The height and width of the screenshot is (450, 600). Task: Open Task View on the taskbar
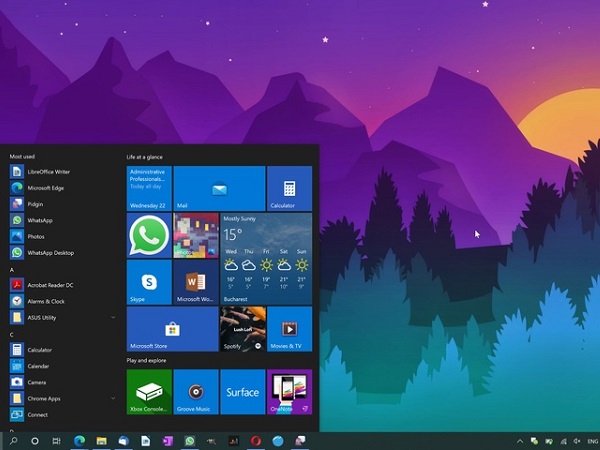pyautogui.click(x=56, y=441)
